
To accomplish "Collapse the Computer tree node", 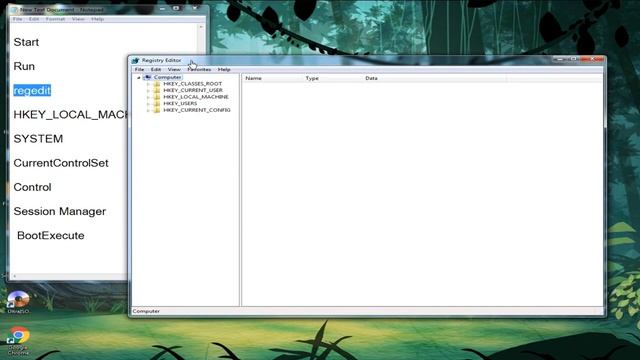I will point(139,77).
